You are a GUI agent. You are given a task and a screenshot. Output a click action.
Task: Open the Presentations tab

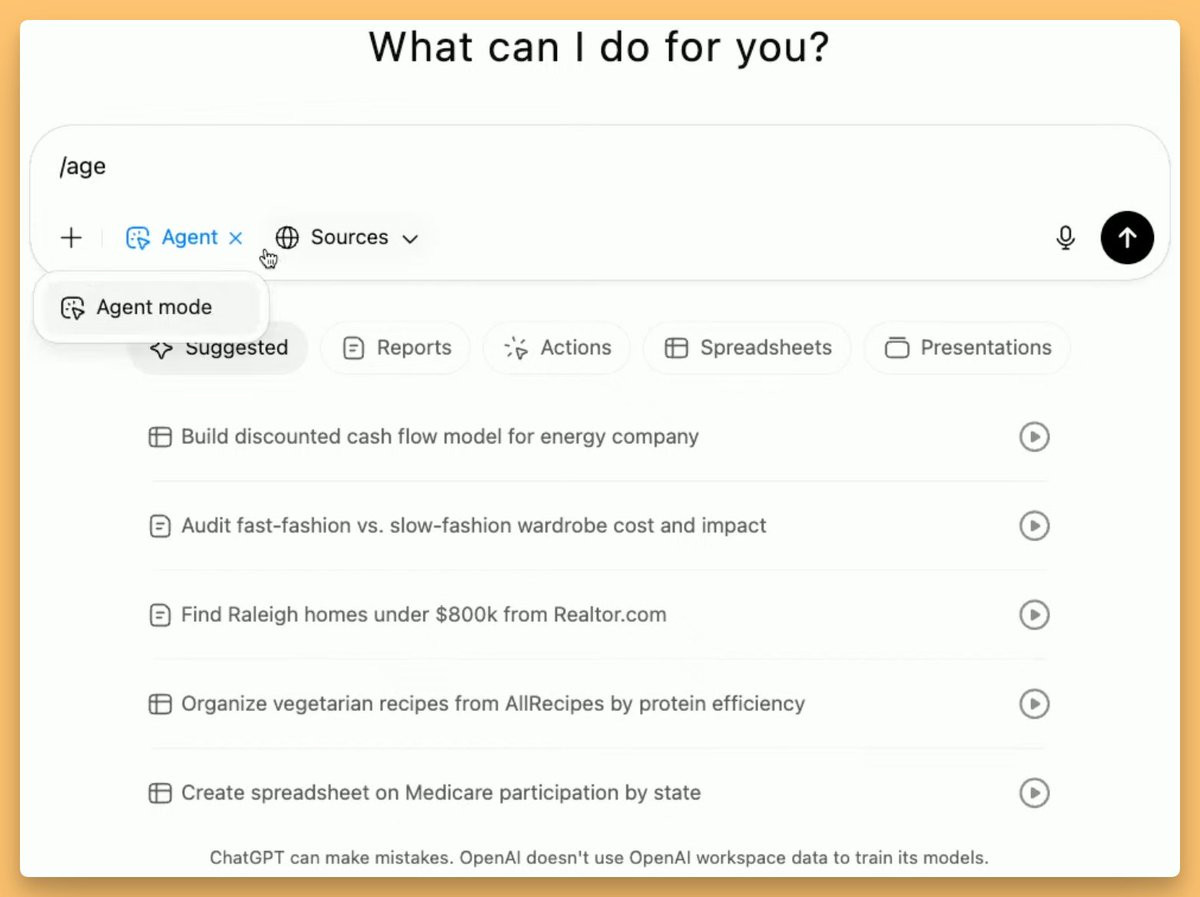967,348
